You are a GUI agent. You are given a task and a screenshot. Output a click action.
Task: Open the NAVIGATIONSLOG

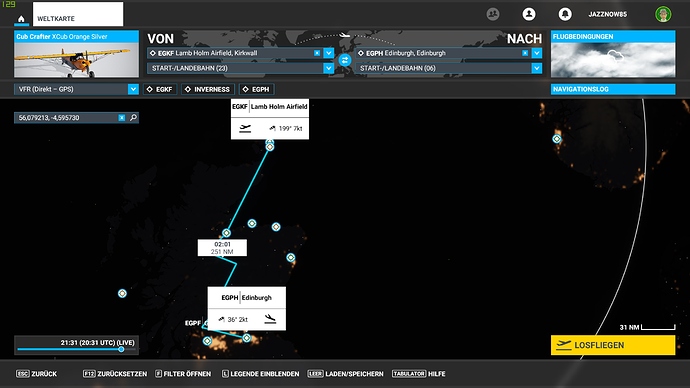(x=613, y=89)
